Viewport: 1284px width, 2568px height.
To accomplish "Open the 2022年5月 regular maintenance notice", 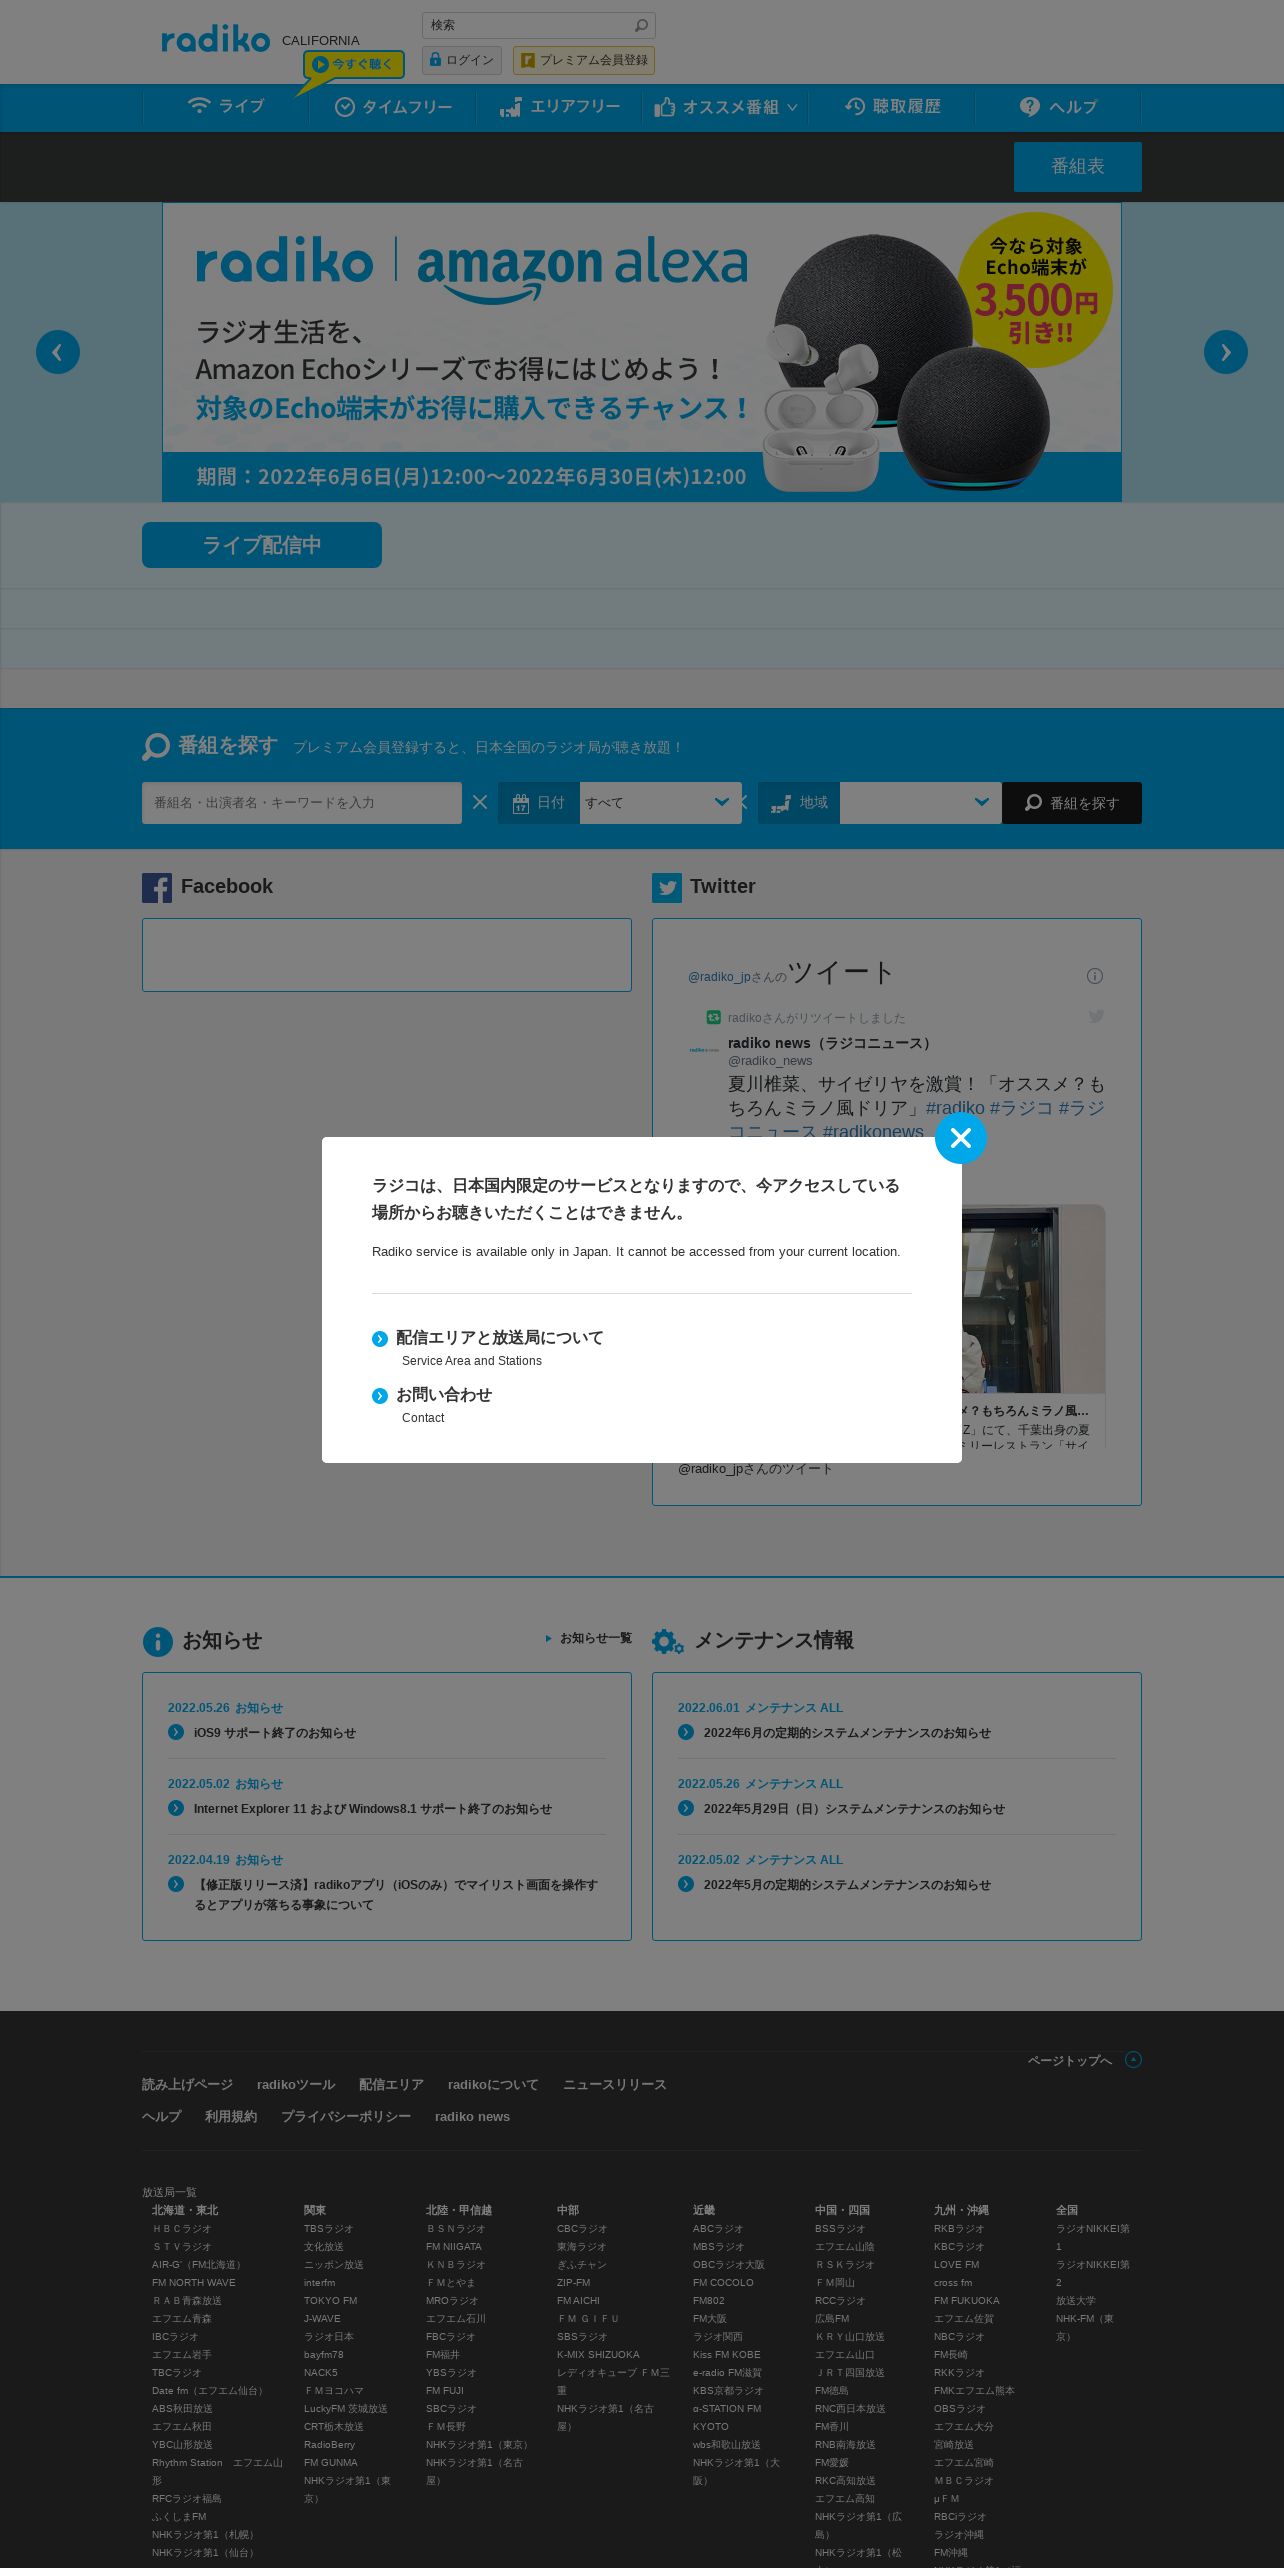I will click(x=847, y=1885).
